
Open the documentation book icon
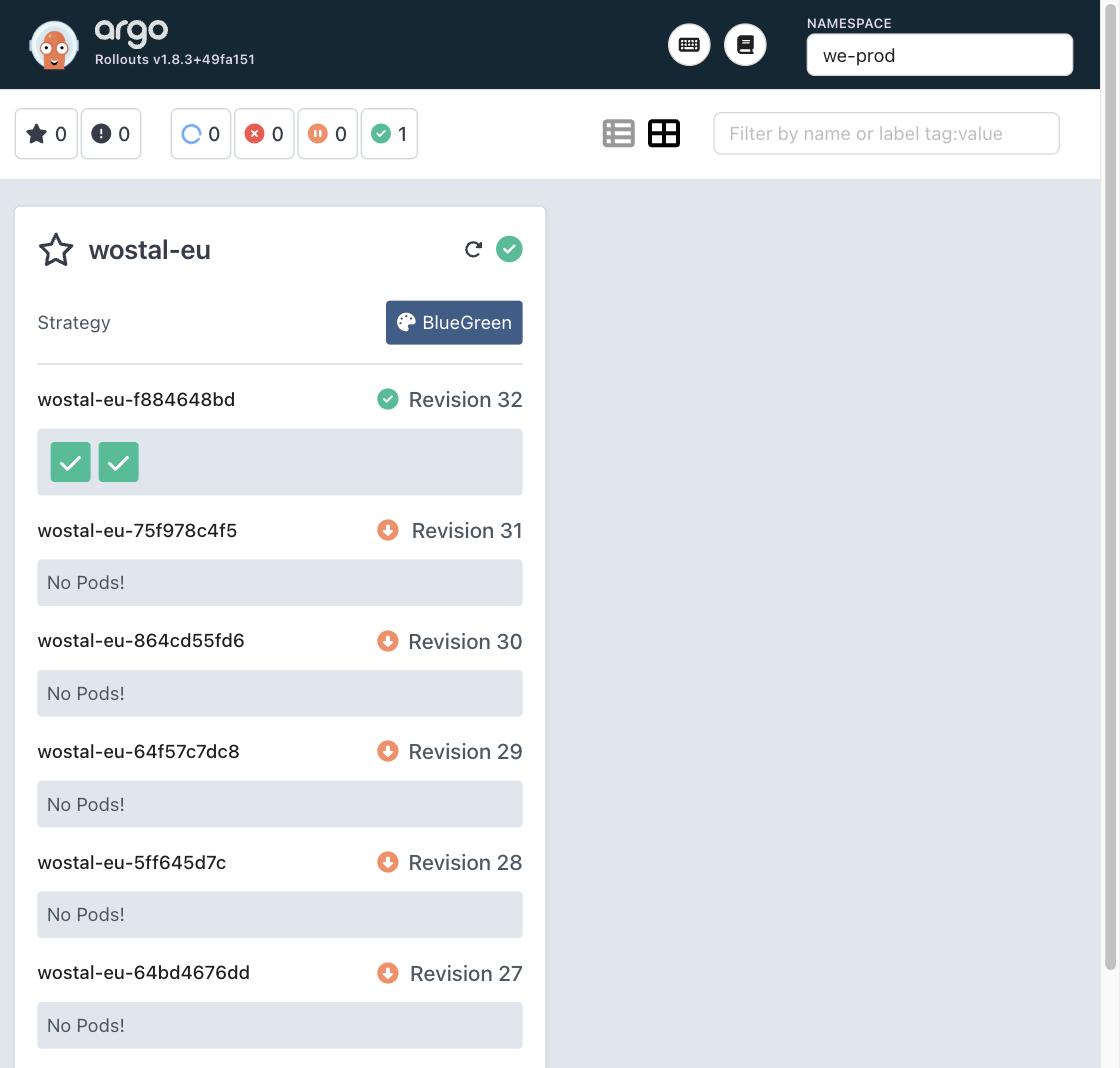click(x=745, y=45)
